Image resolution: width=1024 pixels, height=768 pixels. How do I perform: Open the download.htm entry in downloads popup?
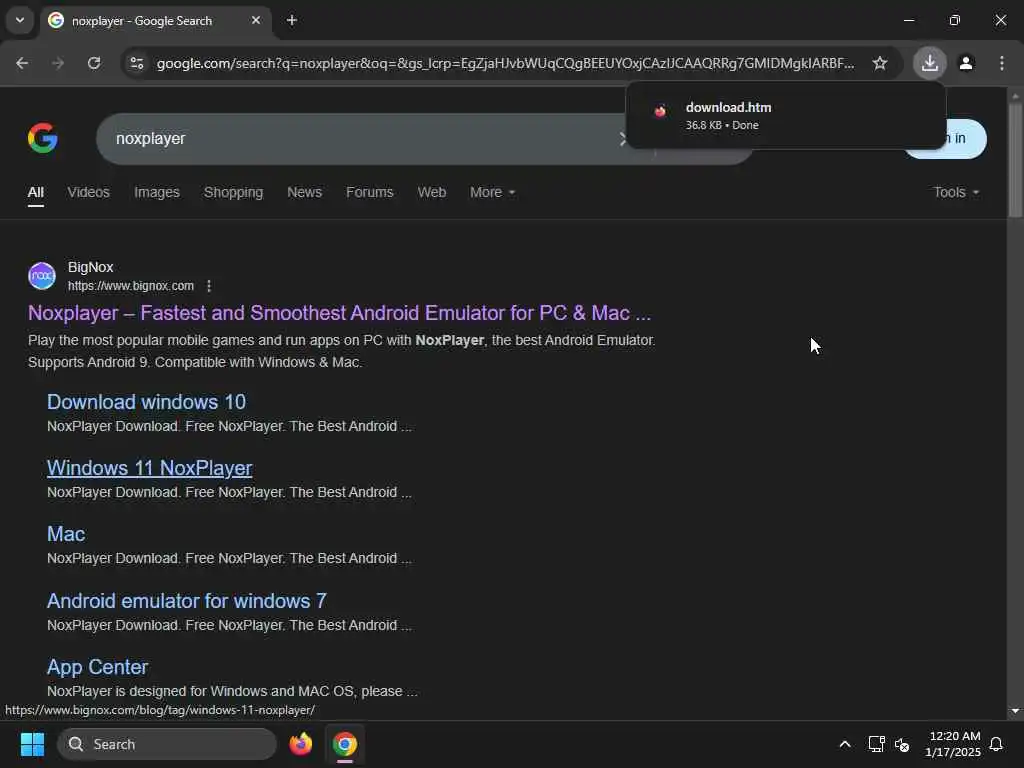[785, 116]
